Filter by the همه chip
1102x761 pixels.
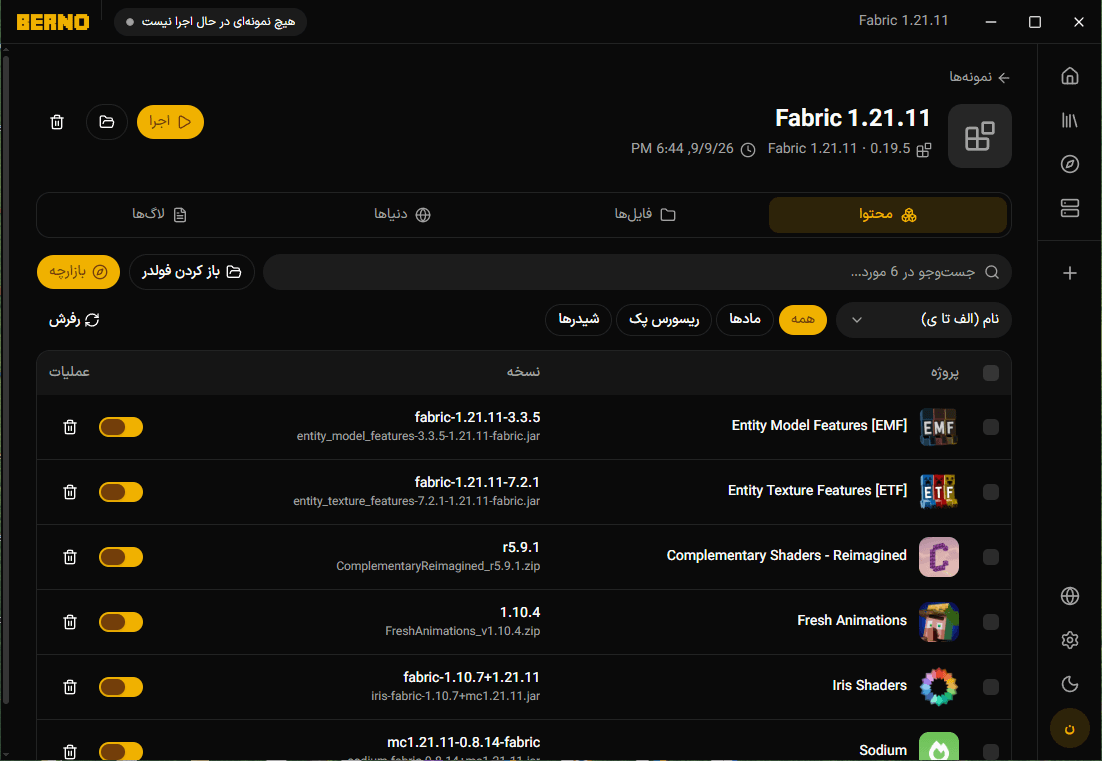coord(803,320)
